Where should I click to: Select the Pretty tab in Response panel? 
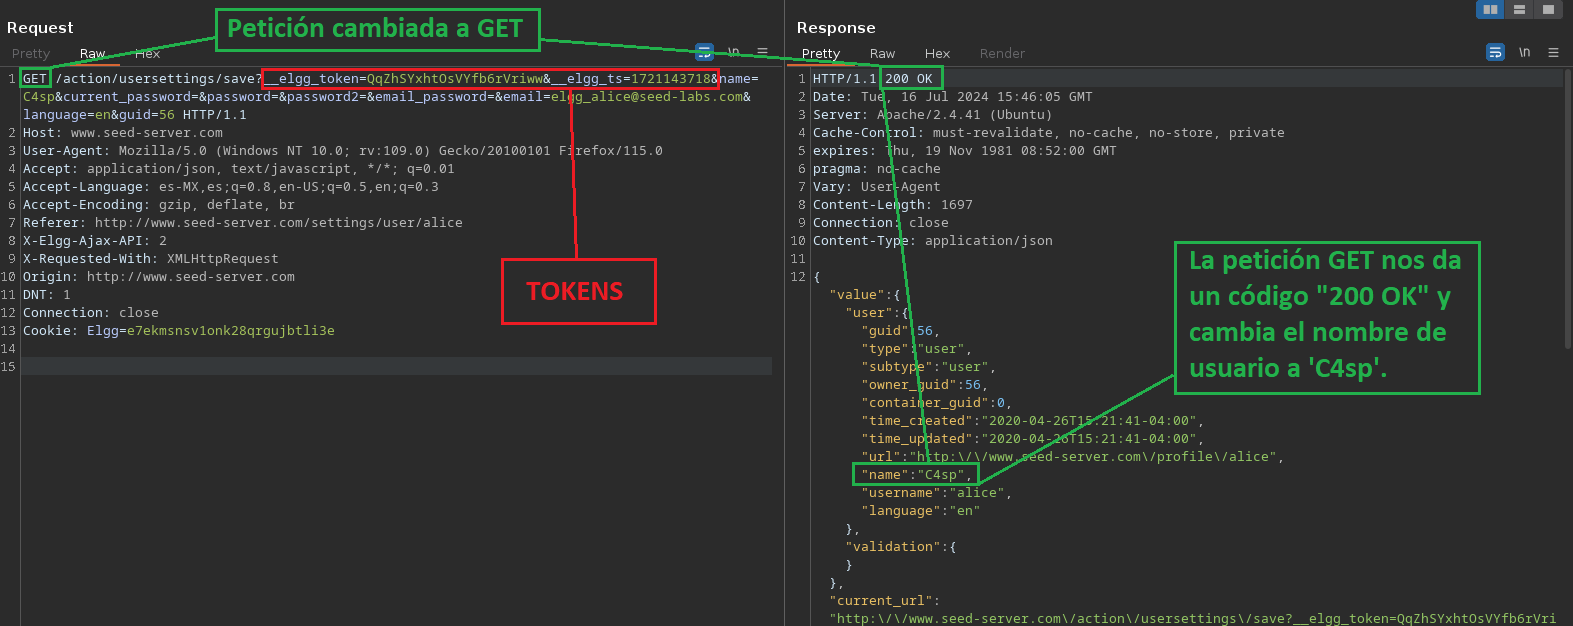click(820, 54)
